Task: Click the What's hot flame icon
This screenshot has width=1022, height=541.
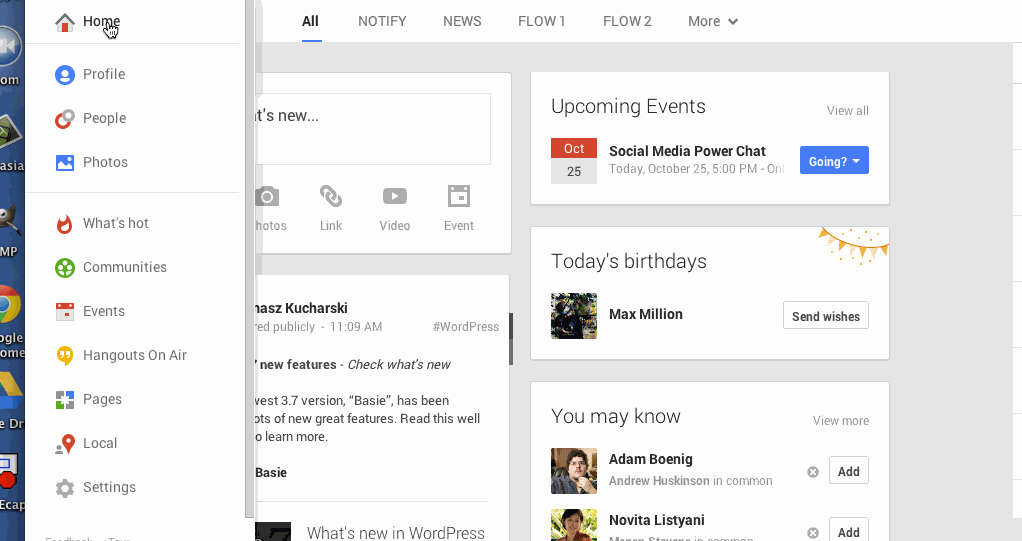Action: [x=65, y=224]
